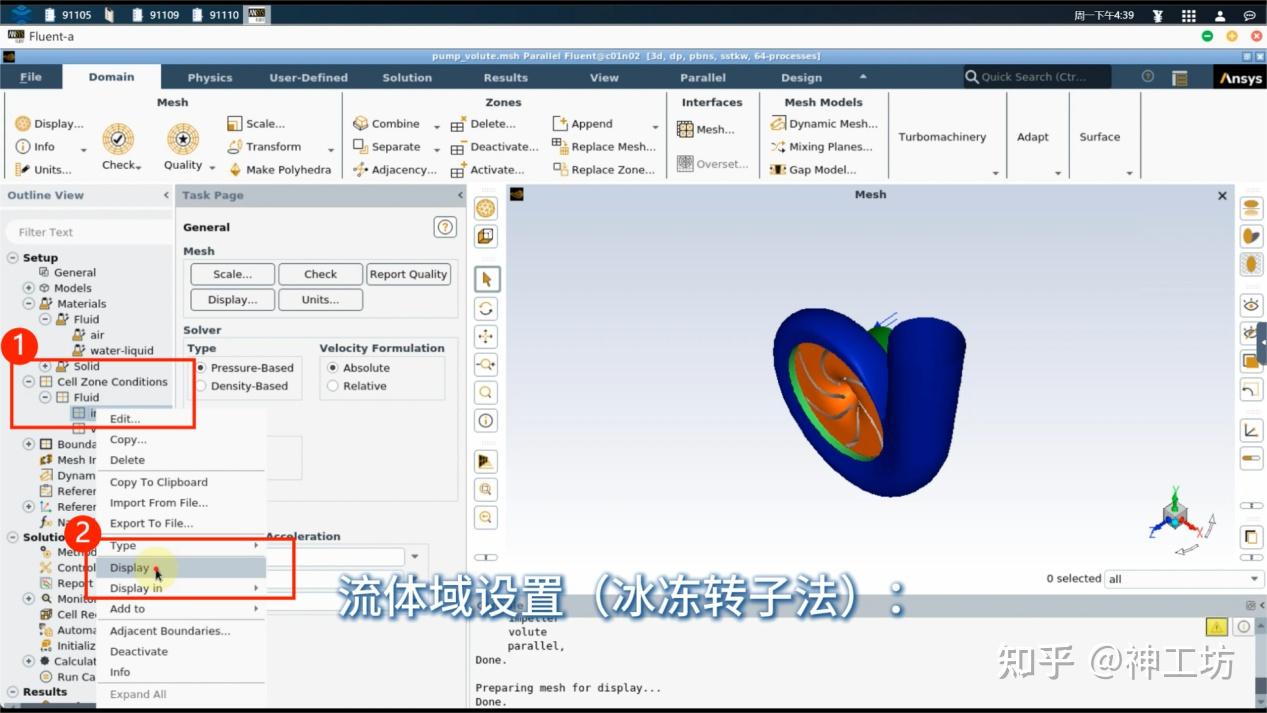Screen dimensions: 1267x713
Task: Click the Display... button in Task Page
Action: (232, 300)
